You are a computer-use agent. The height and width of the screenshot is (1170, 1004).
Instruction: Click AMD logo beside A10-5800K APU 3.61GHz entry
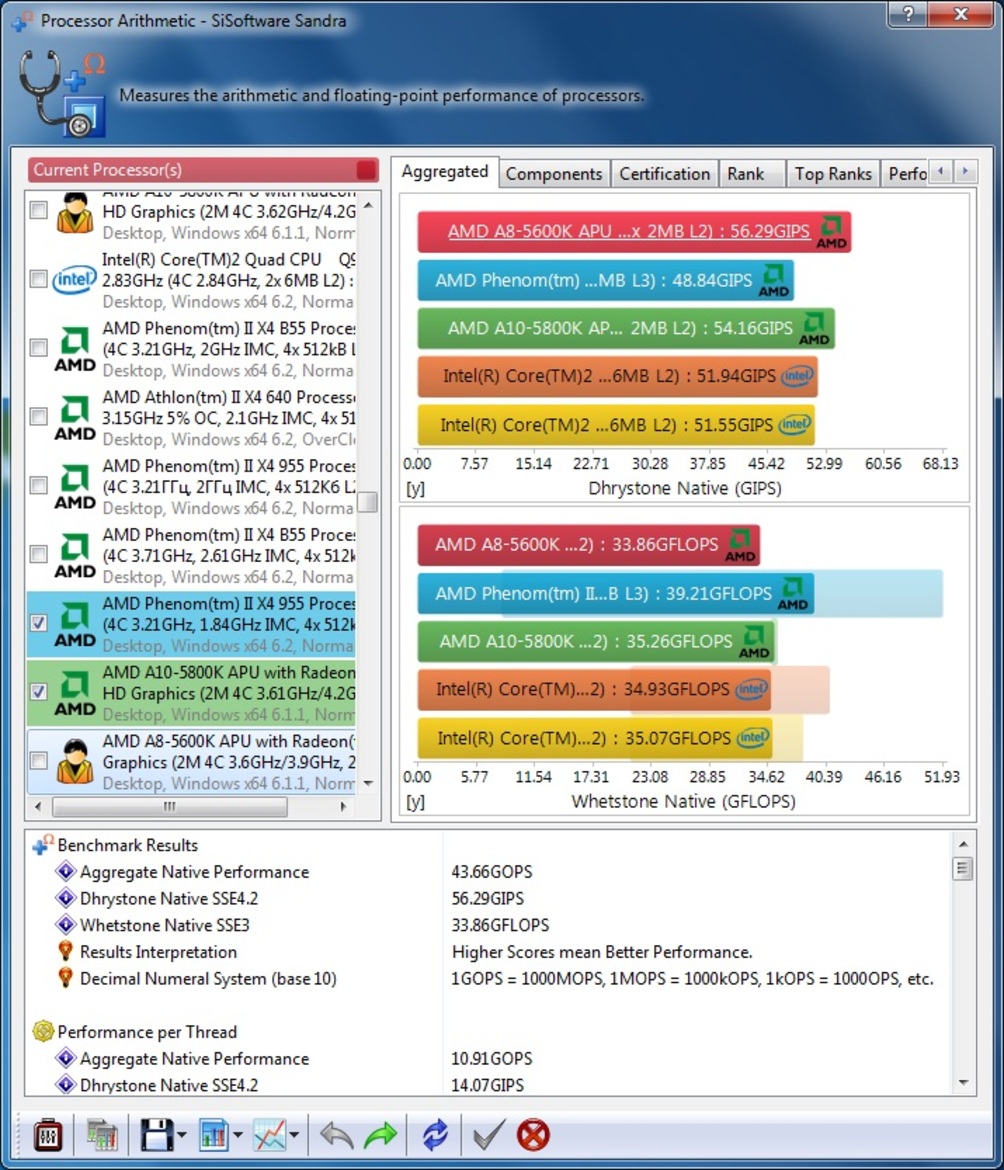(x=75, y=693)
